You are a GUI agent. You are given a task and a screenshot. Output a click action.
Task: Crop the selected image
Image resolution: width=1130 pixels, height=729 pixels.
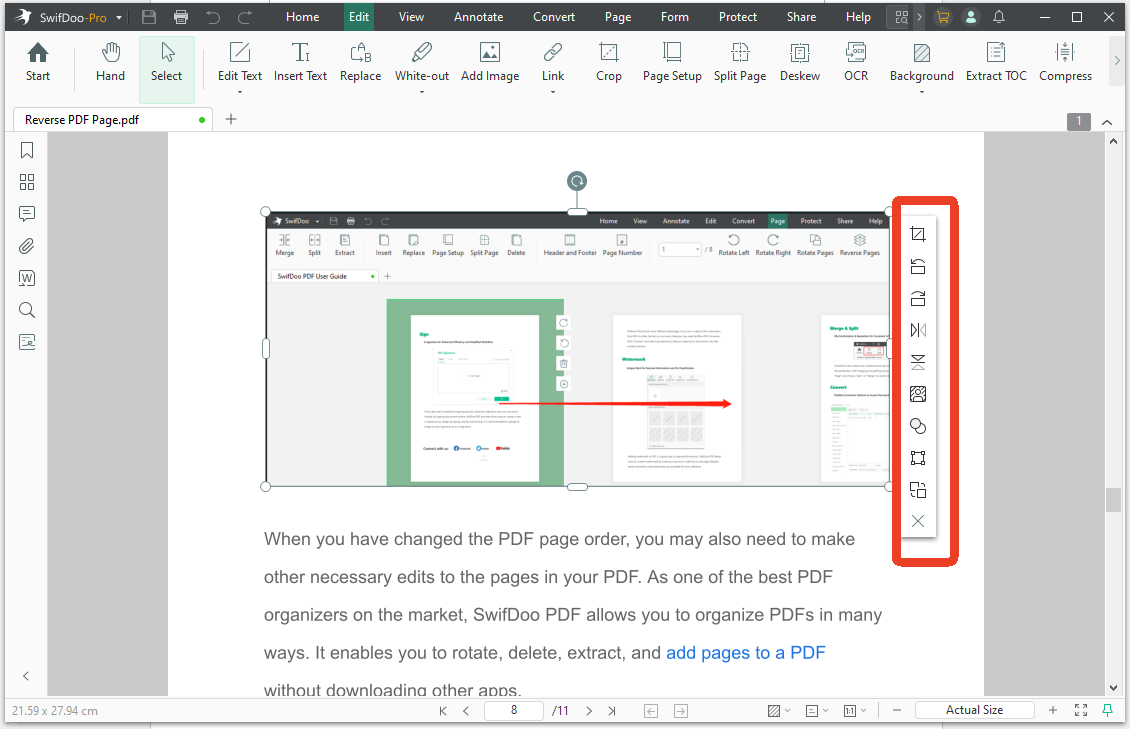point(917,234)
